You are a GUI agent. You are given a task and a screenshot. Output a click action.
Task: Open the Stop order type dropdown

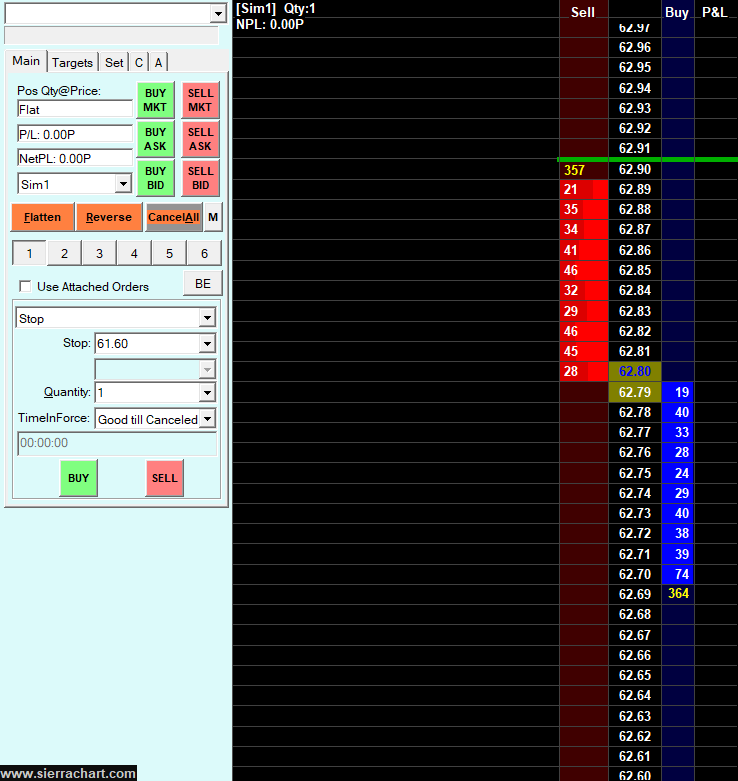(x=207, y=318)
